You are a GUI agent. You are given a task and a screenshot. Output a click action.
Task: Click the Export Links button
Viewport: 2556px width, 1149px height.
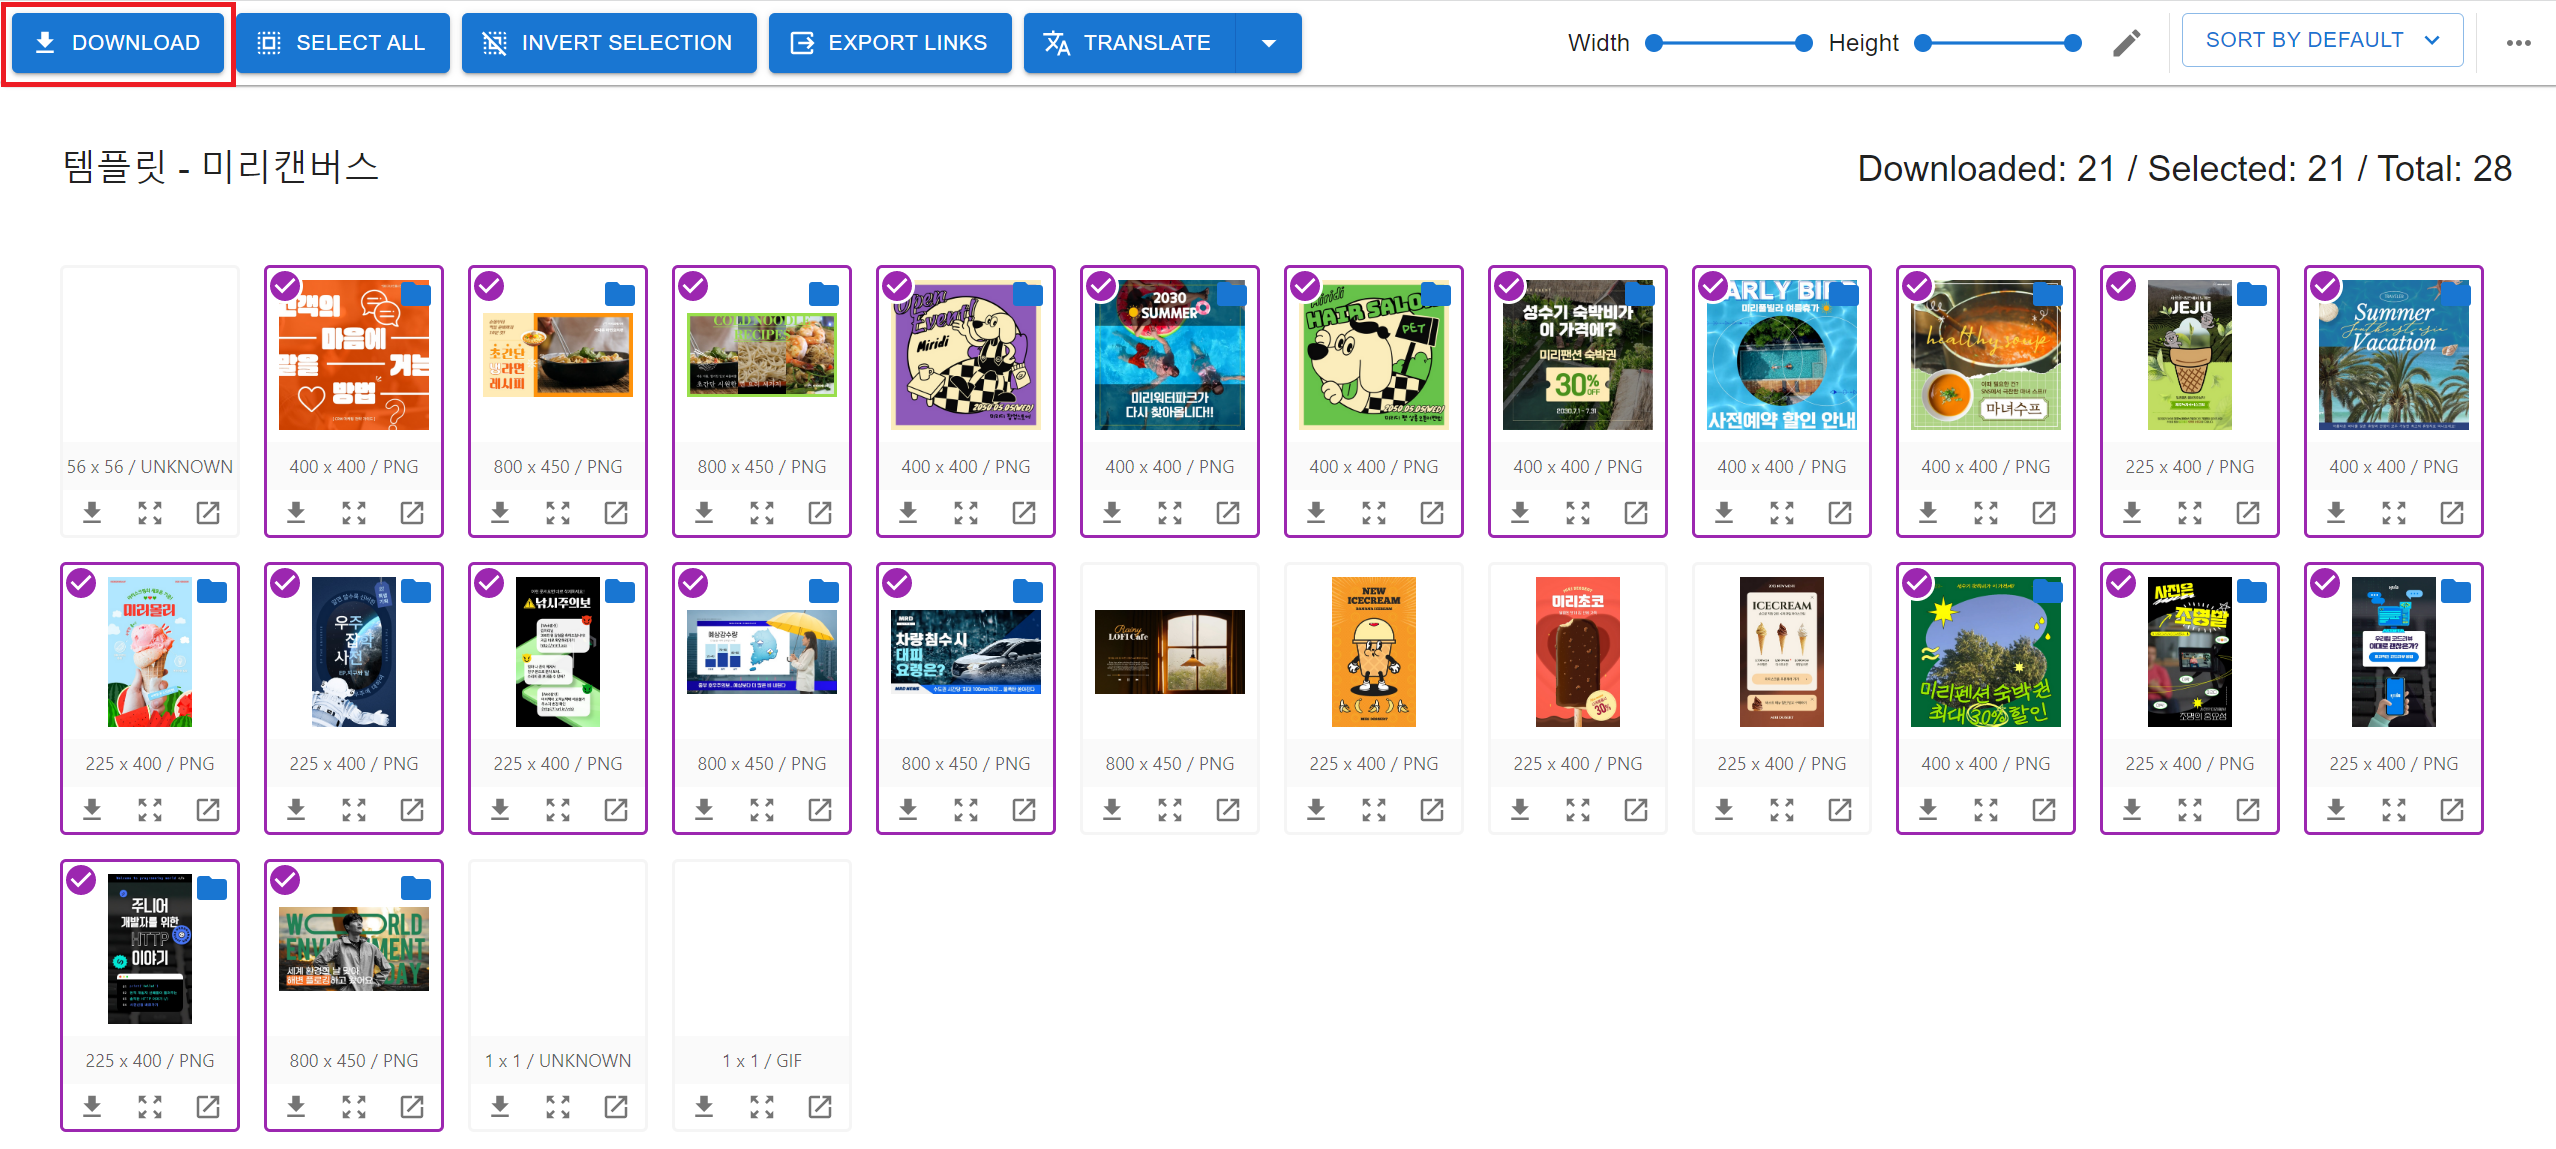point(889,43)
